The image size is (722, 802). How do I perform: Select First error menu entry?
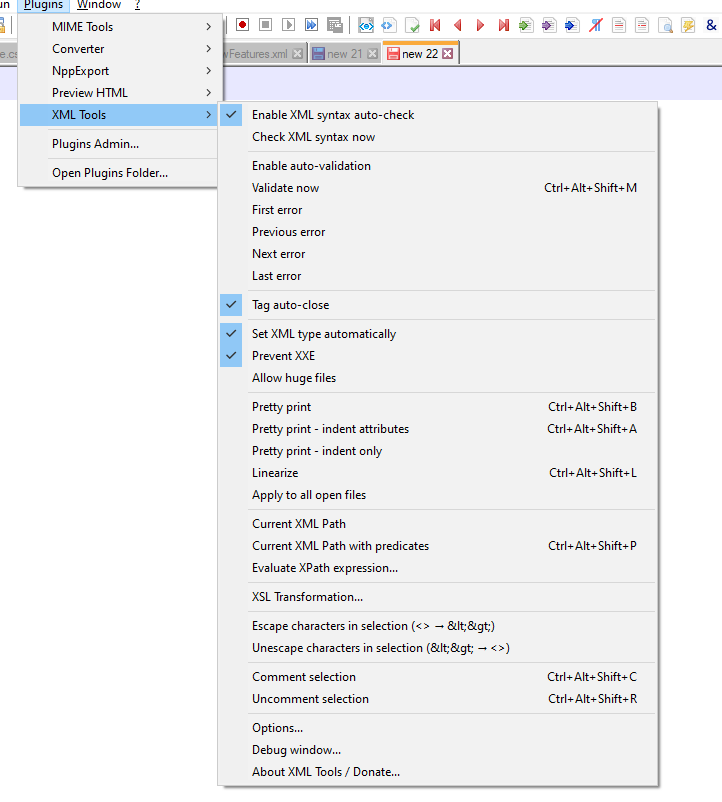coord(437,210)
